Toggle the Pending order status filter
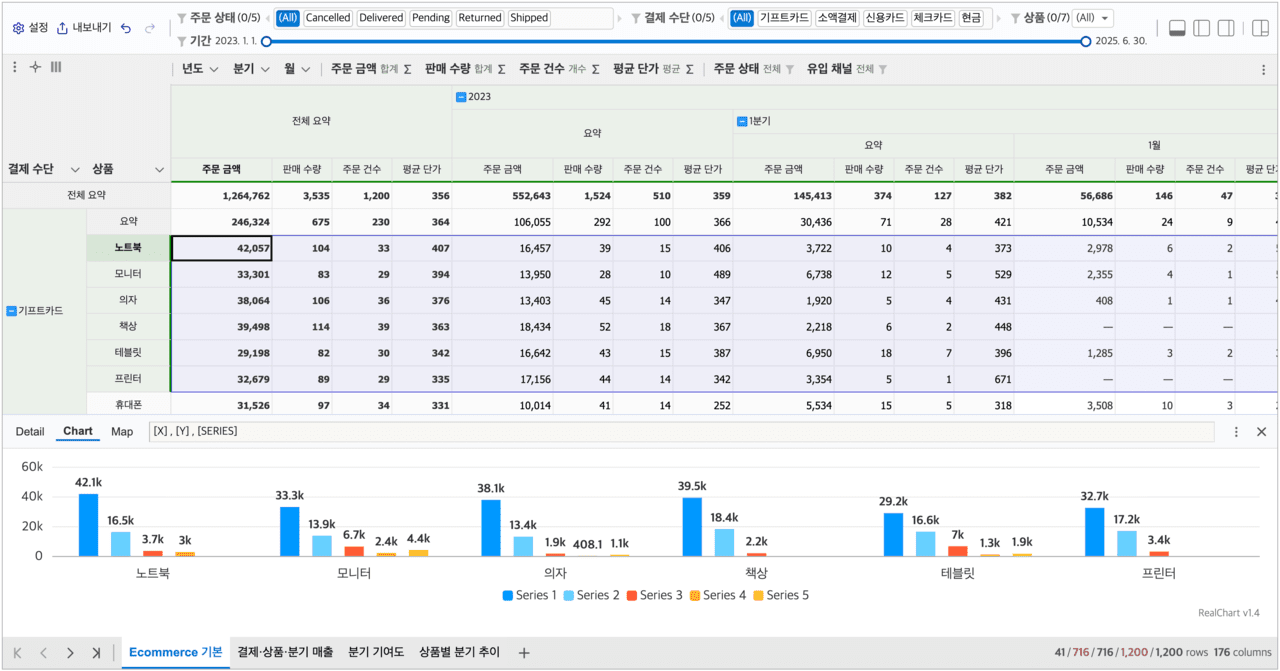 pos(431,18)
